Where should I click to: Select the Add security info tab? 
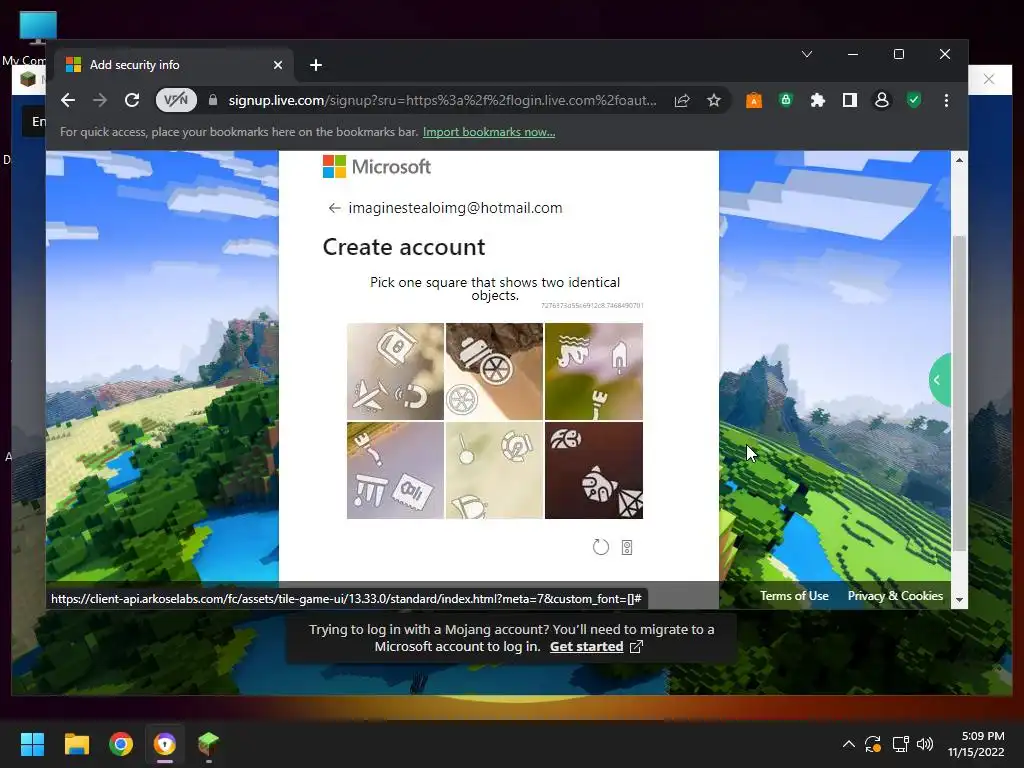pos(175,65)
